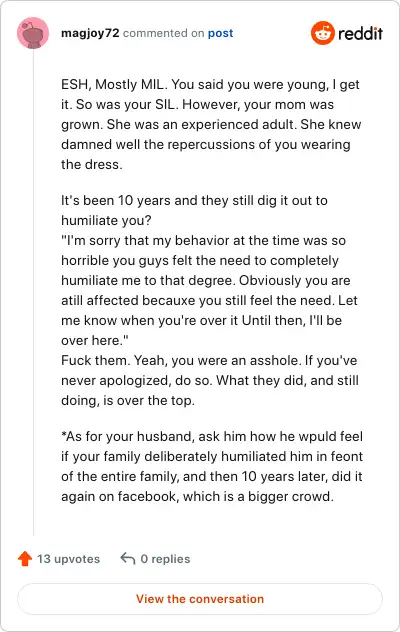Open magjoy72's pink avatar image
400x632 pixels.
[x=33, y=33]
